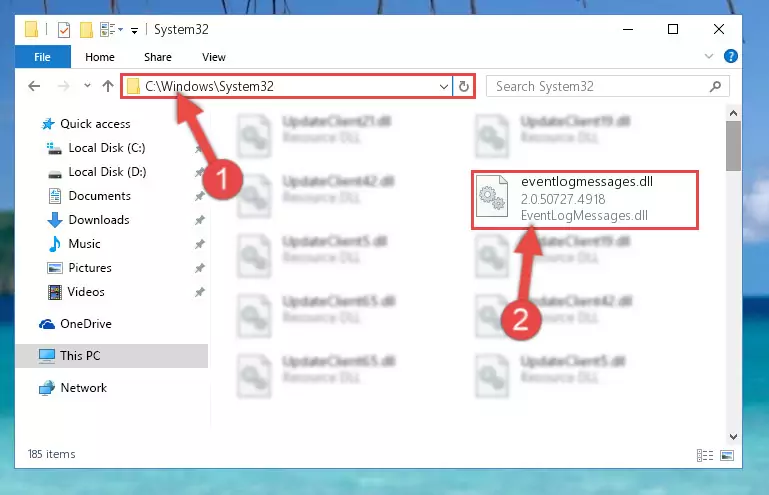Click the Downloads blue arrow icon
The height and width of the screenshot is (495, 769).
point(55,220)
